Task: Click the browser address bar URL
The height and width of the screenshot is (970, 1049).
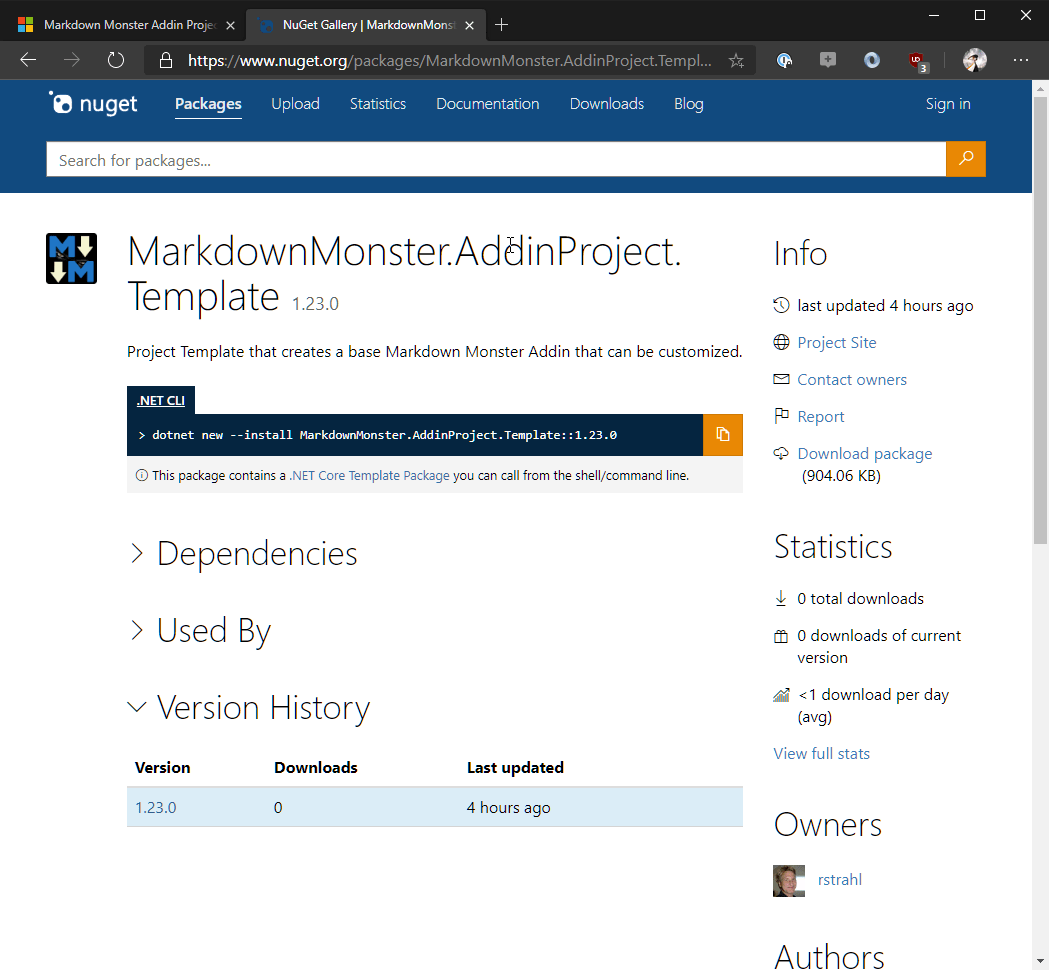Action: tap(449, 61)
